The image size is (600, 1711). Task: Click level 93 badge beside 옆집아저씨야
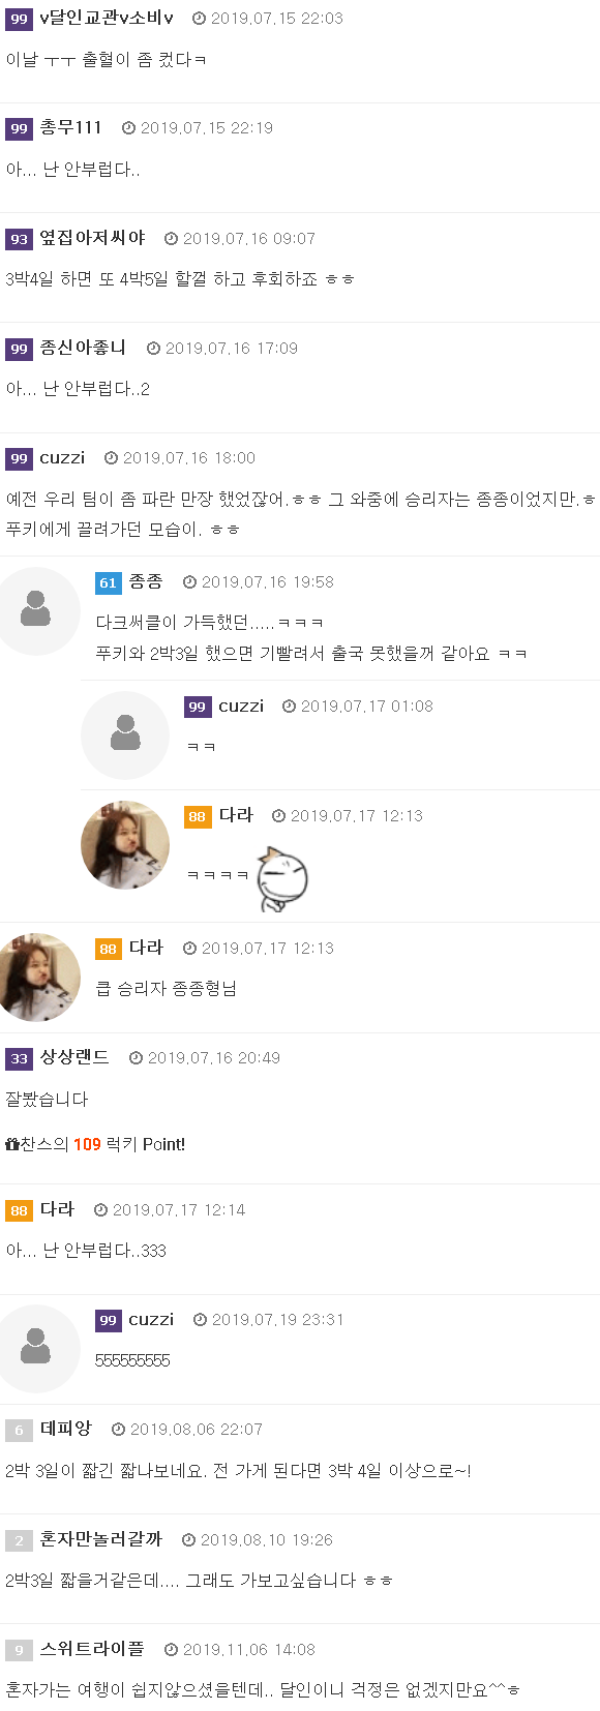19,239
